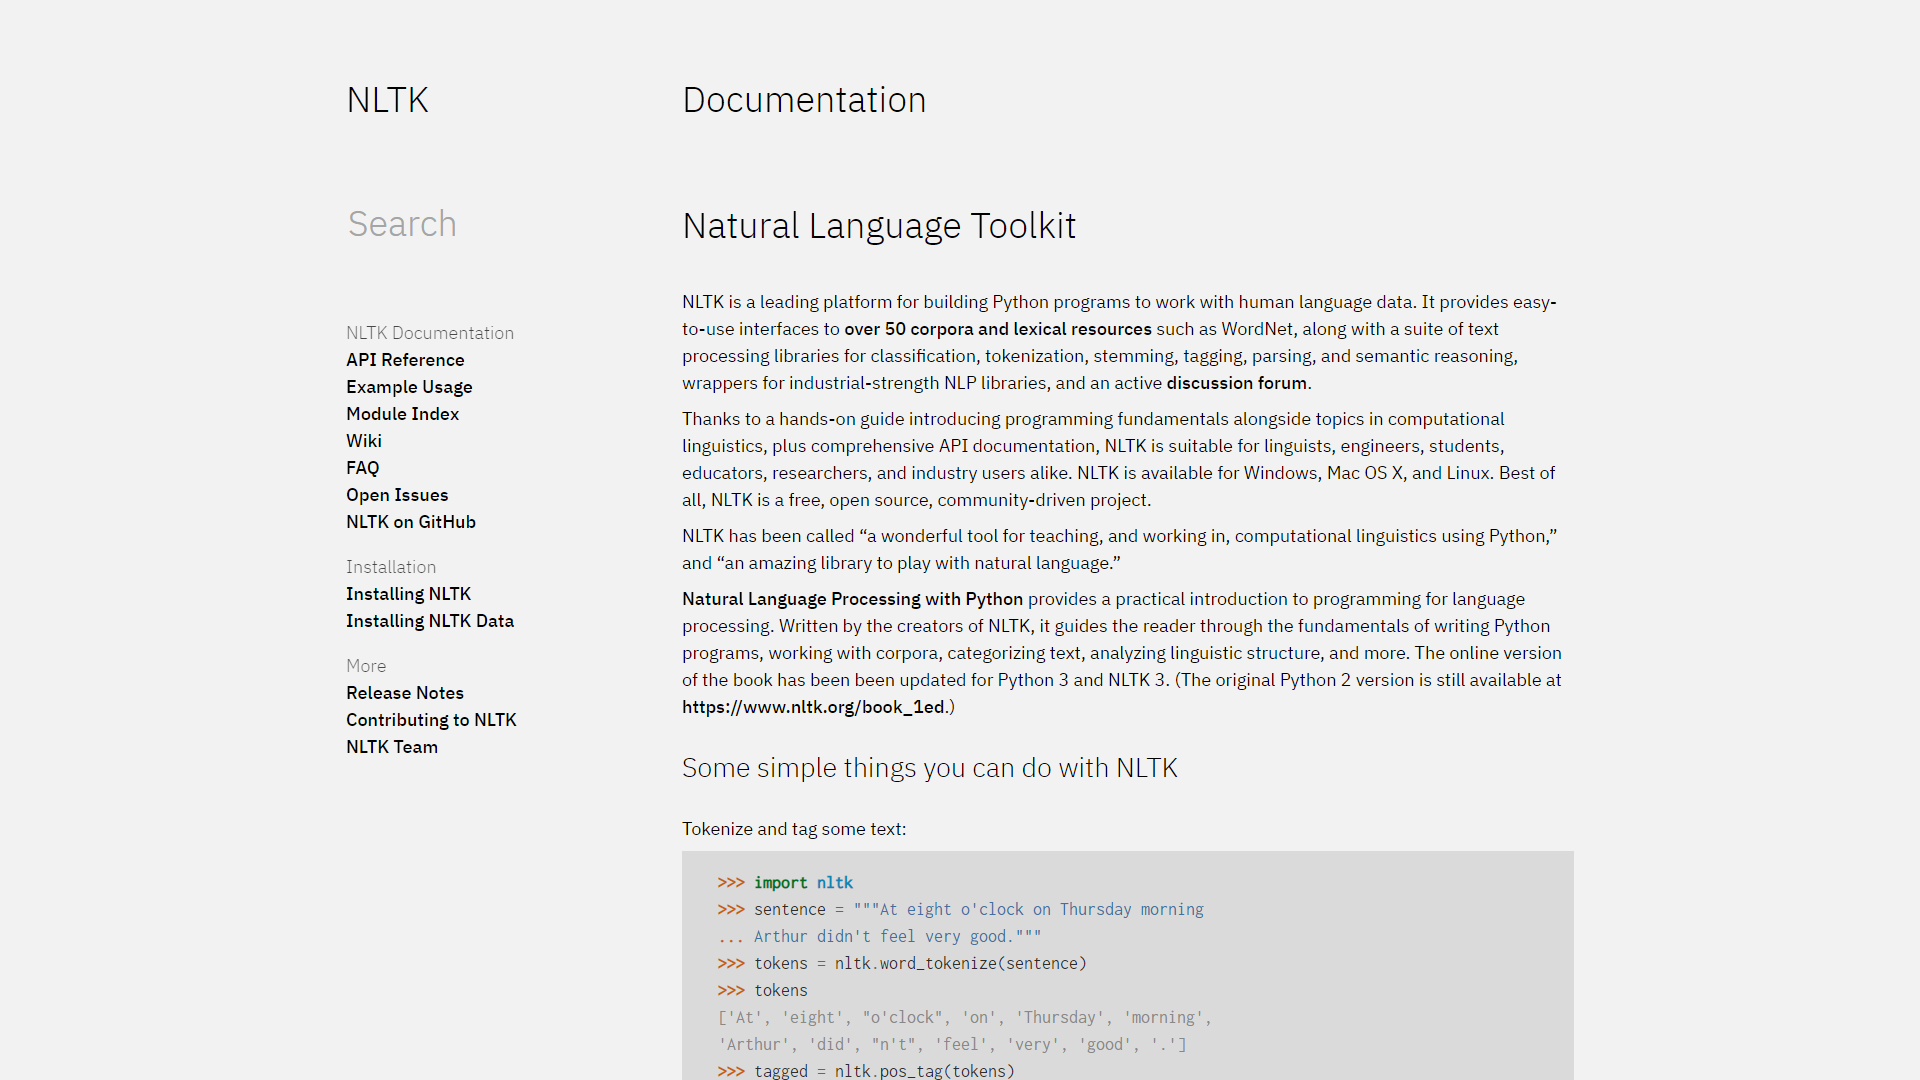Open the Installing NLTK guide
This screenshot has height=1080, width=1920.
tap(408, 593)
